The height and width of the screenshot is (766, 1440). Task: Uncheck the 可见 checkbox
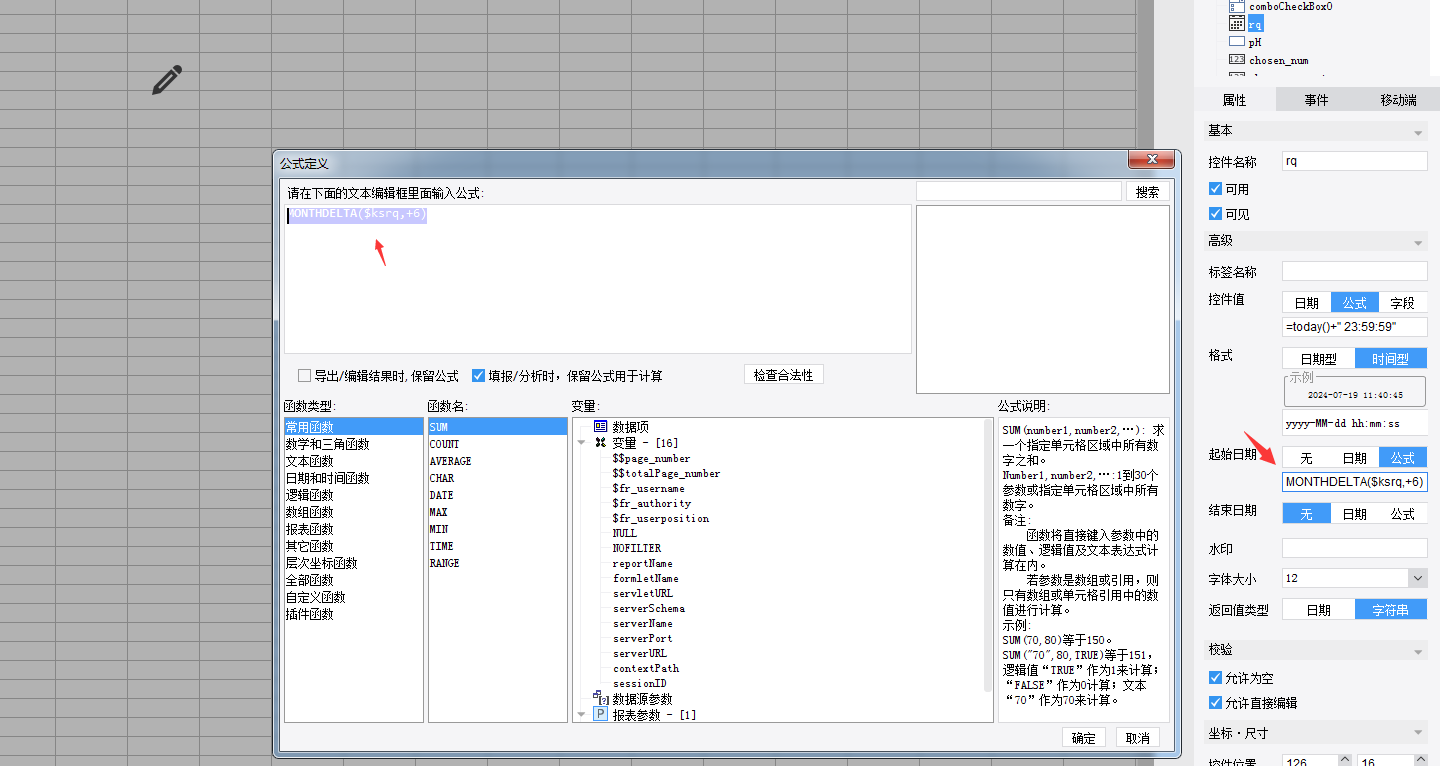click(1215, 214)
